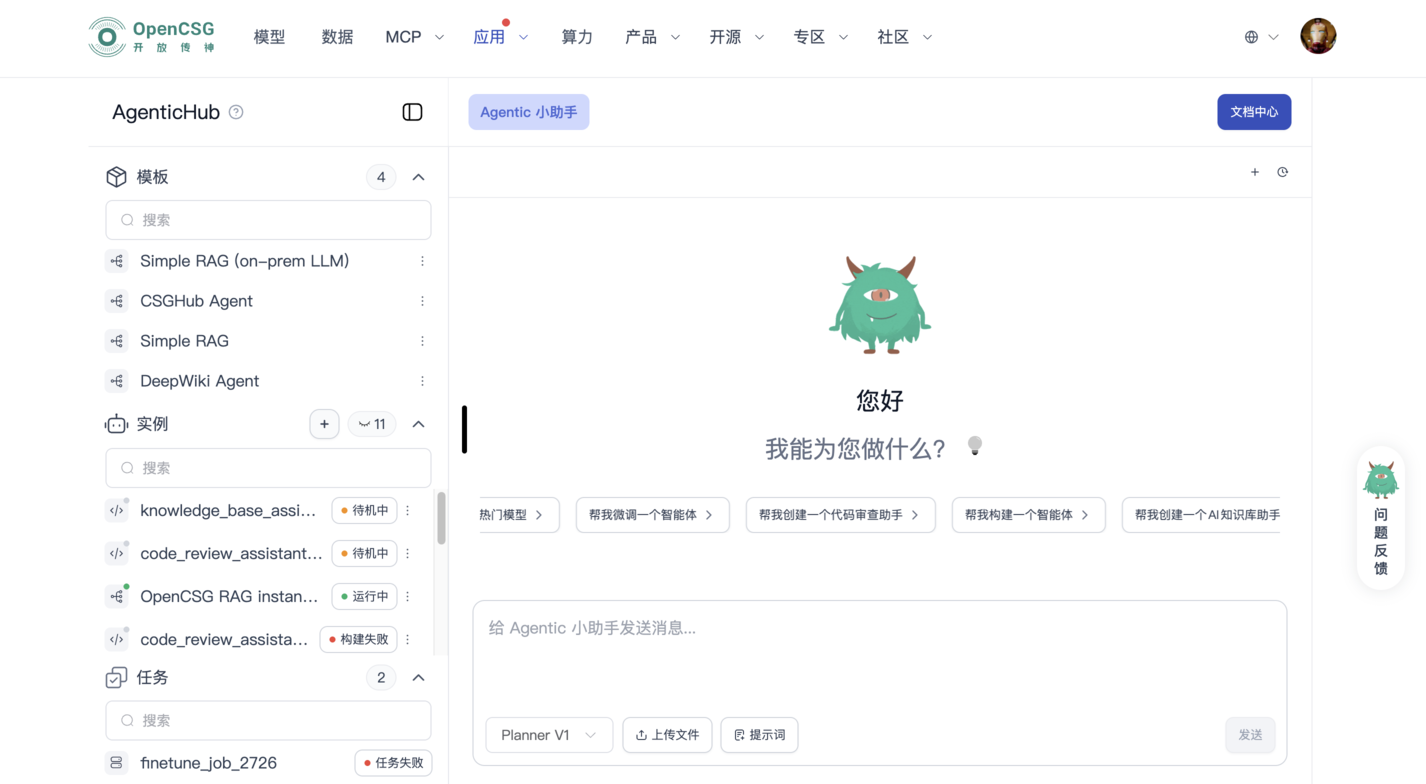Select the Agentic 小助手 tab
The width and height of the screenshot is (1426, 784).
pyautogui.click(x=528, y=112)
